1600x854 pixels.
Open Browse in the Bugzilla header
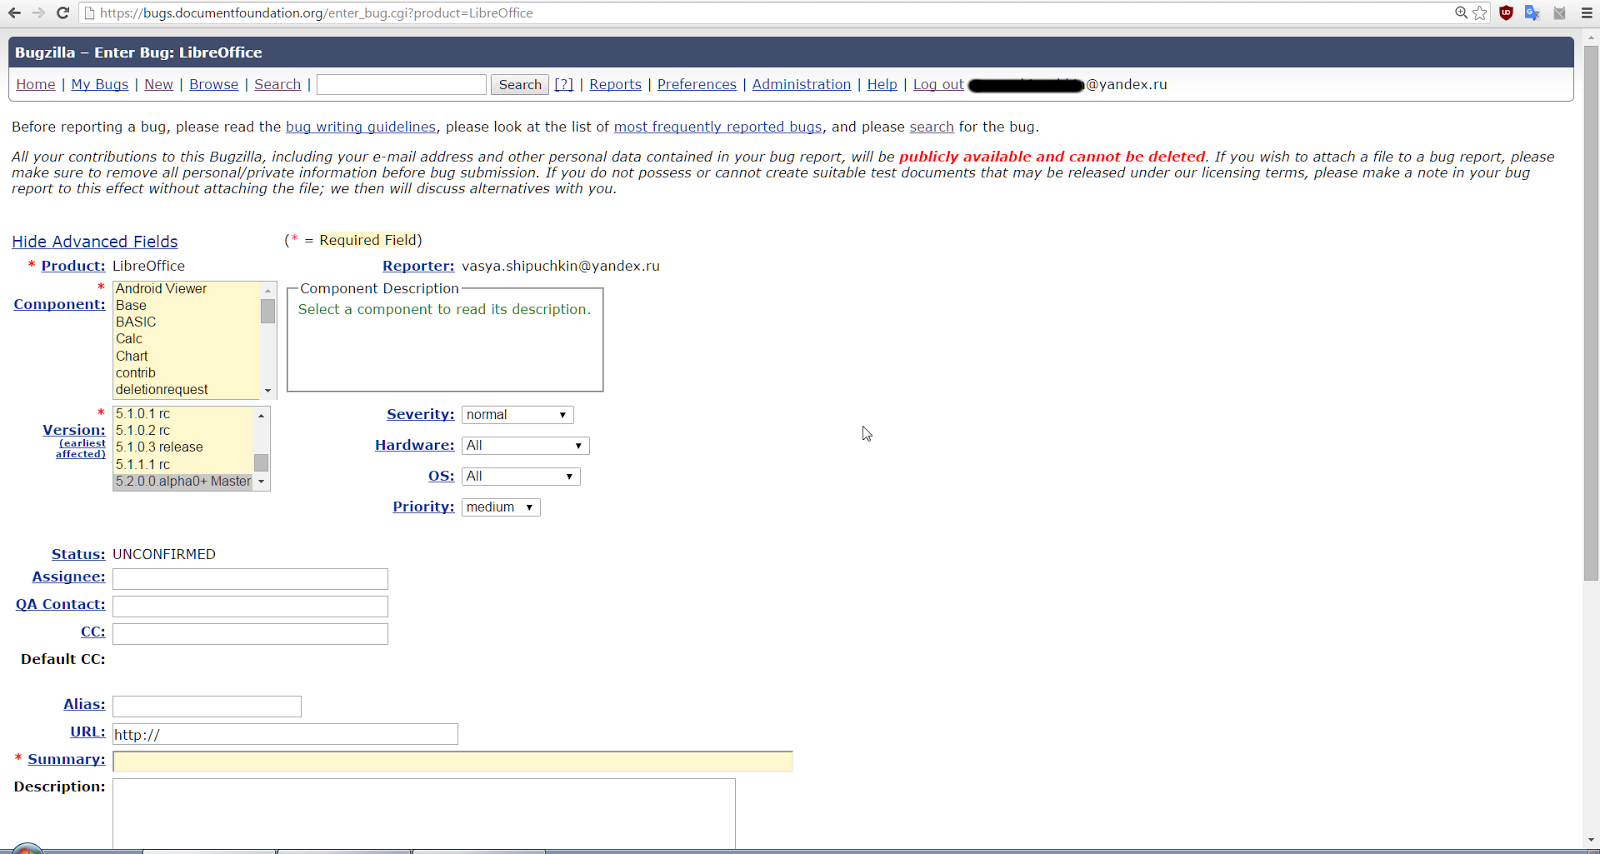(x=214, y=85)
